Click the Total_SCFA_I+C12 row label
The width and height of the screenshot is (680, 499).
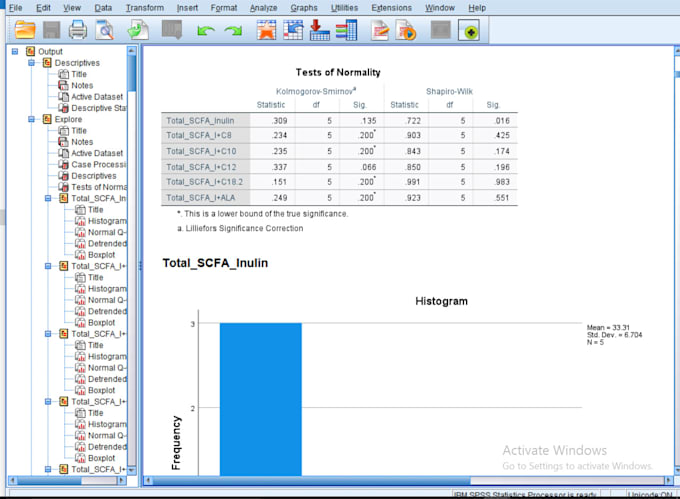[x=201, y=167]
